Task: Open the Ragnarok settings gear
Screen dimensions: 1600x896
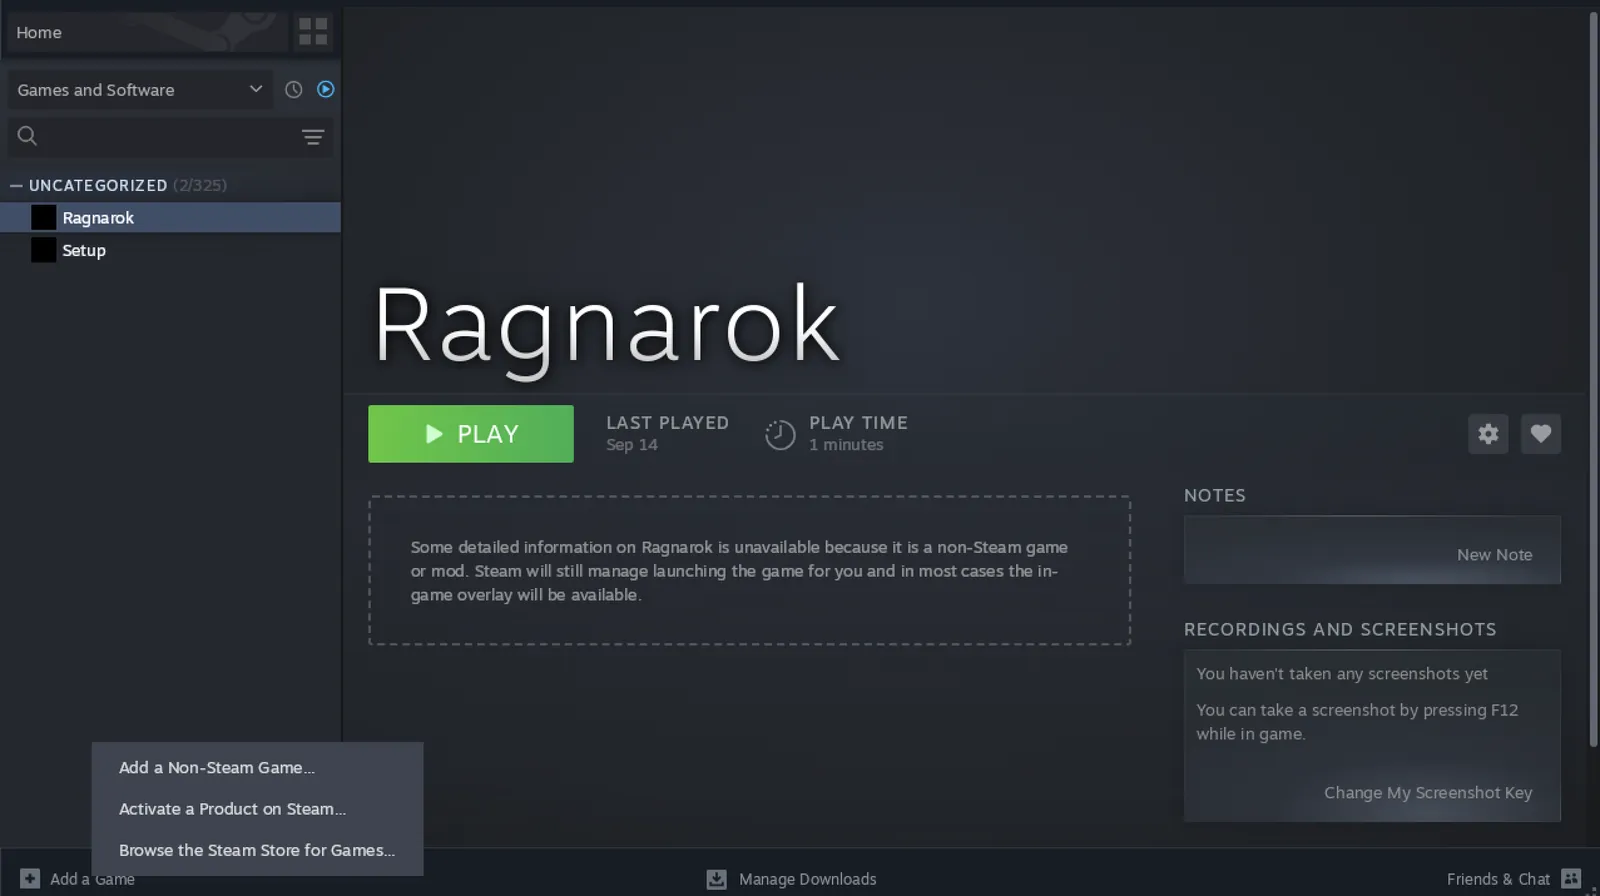Action: pos(1488,434)
